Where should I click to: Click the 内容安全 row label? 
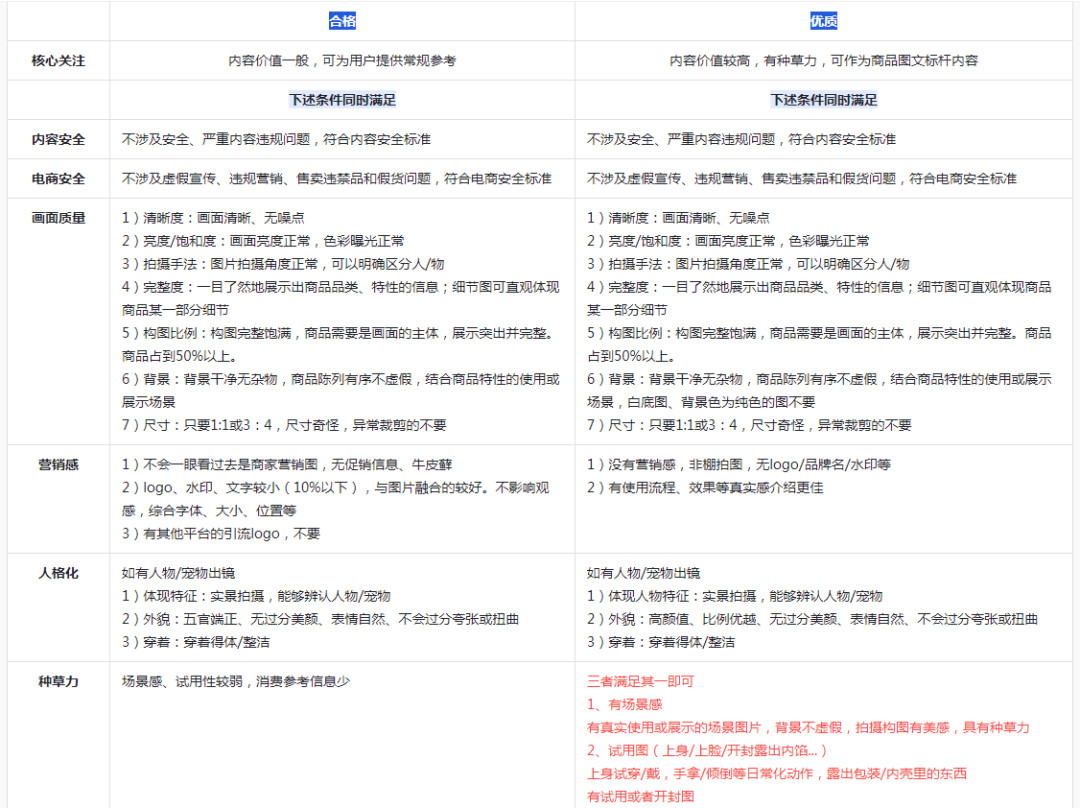pyautogui.click(x=55, y=139)
